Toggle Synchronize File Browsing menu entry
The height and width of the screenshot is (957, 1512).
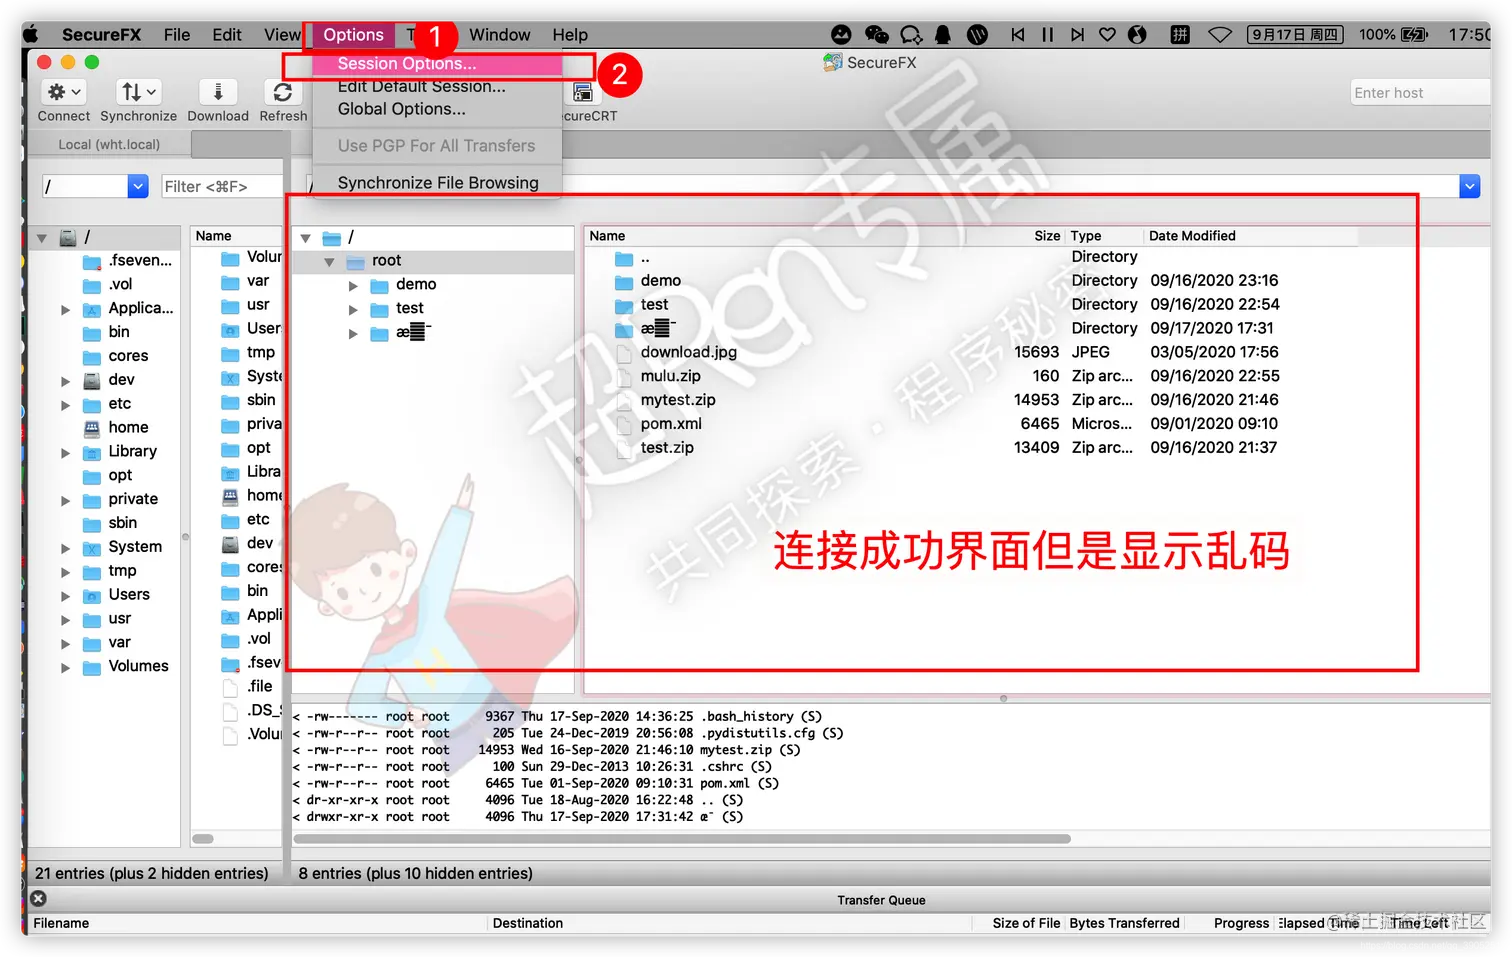click(437, 183)
